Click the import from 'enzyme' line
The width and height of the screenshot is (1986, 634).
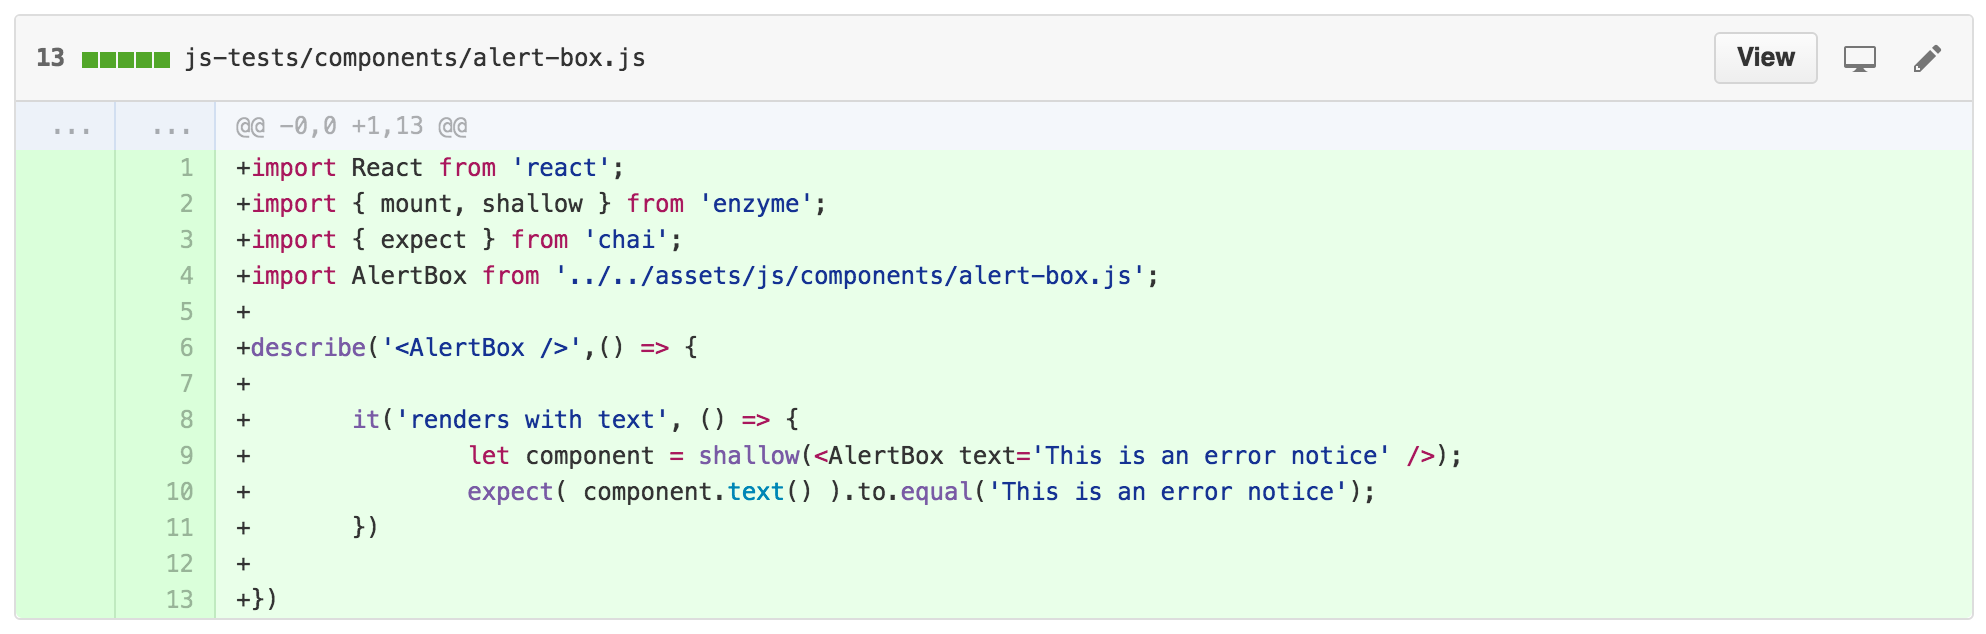[x=531, y=204]
